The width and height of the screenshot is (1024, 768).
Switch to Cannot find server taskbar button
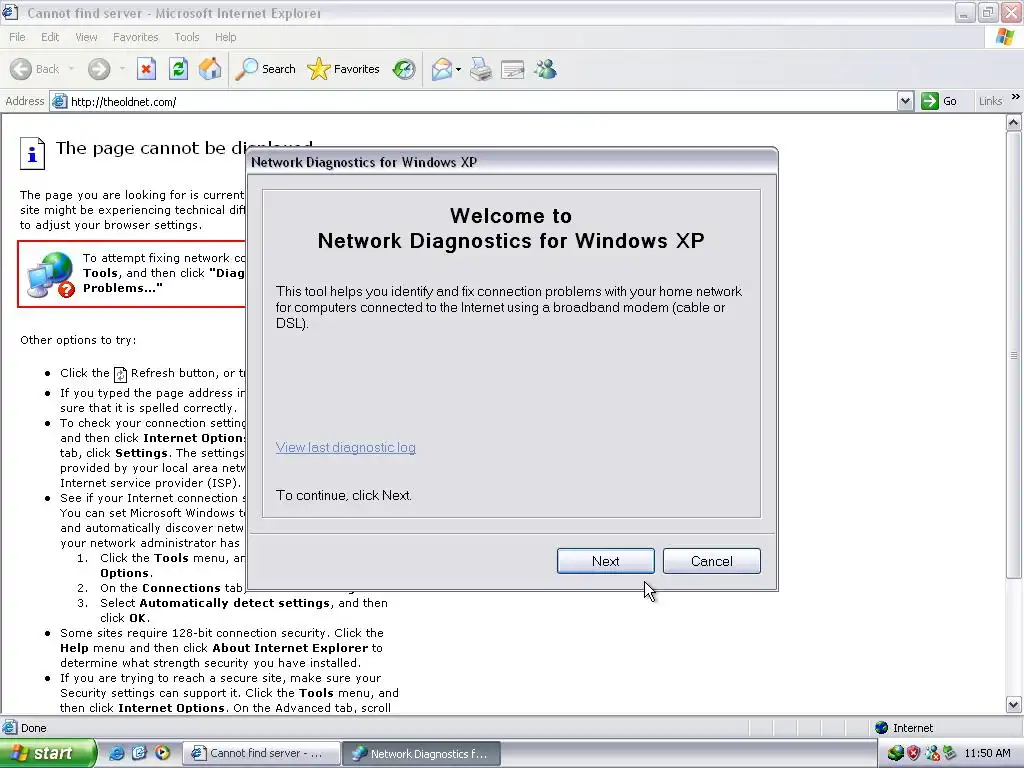pyautogui.click(x=261, y=754)
